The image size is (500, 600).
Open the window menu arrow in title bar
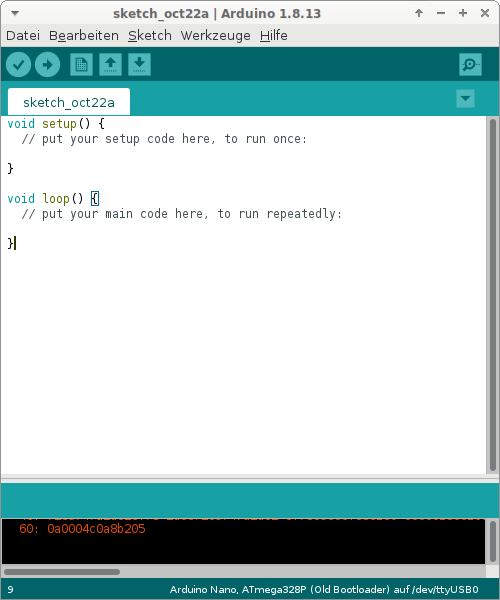15,13
